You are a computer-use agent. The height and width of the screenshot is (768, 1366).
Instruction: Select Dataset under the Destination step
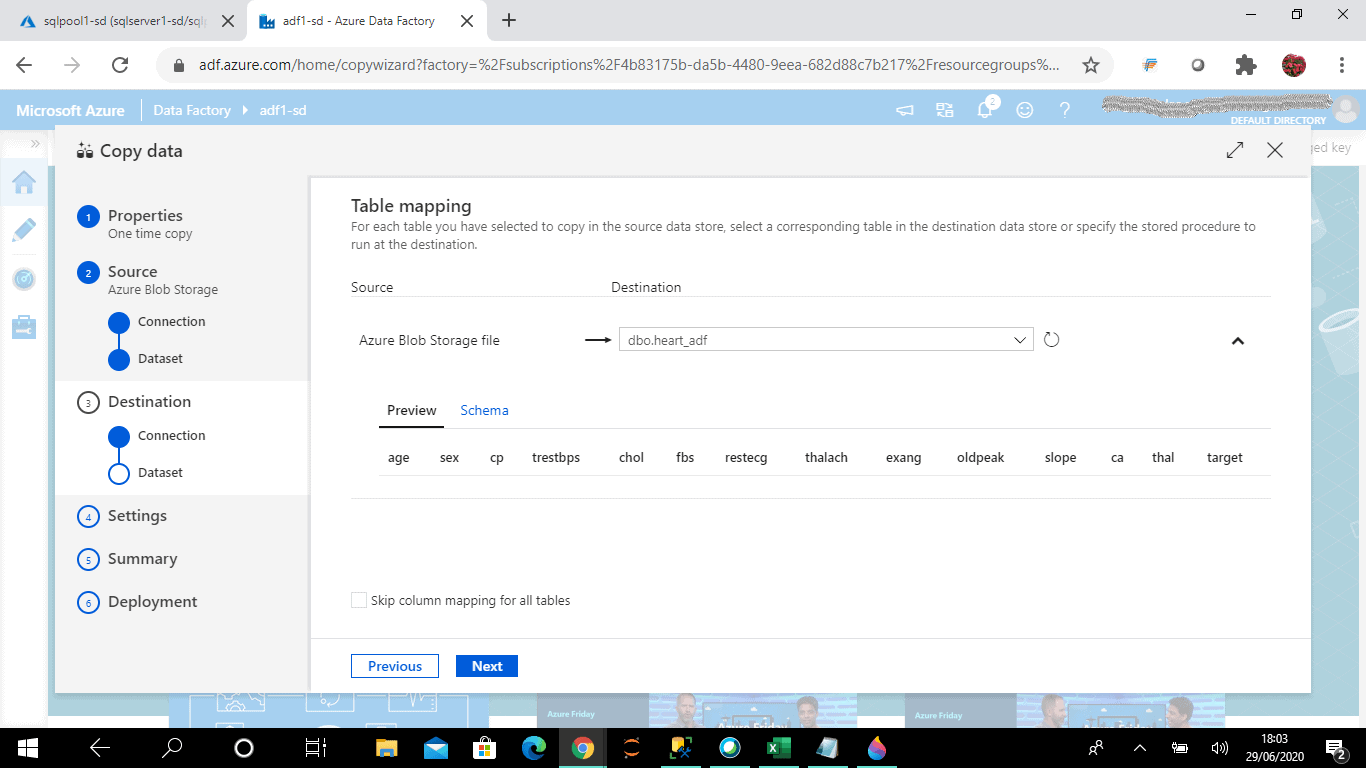tap(160, 473)
